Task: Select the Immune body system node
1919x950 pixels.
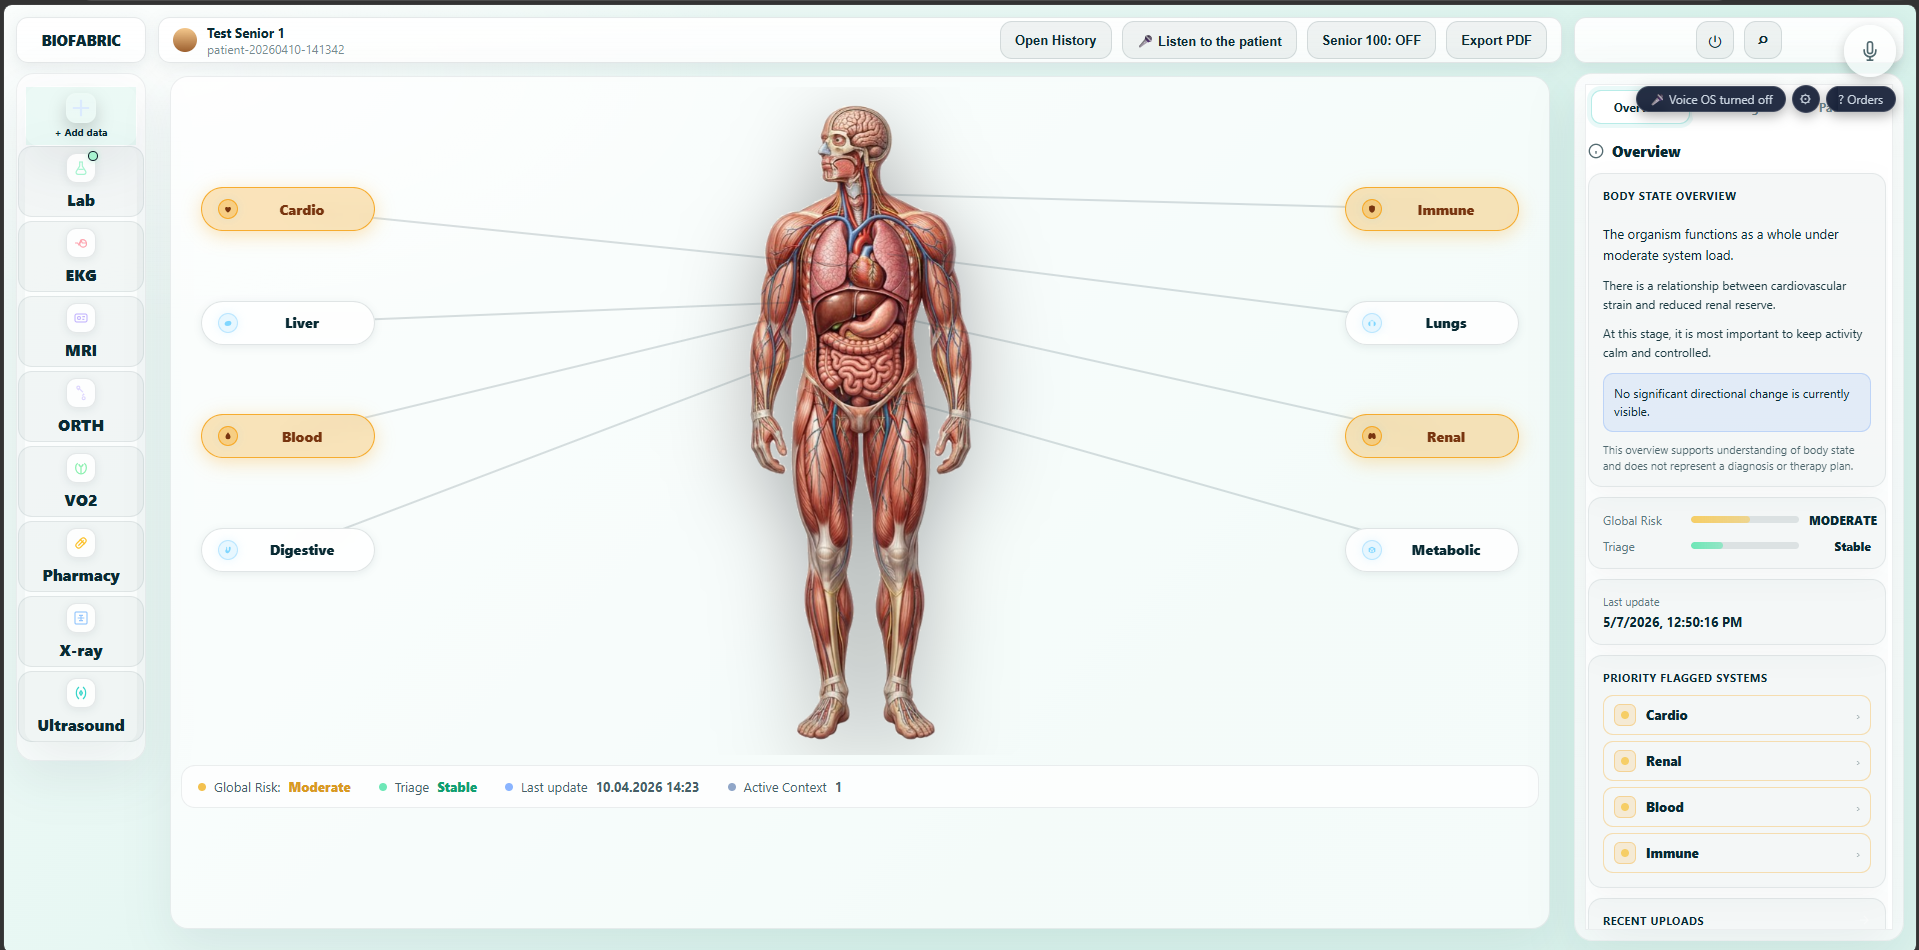Action: pos(1432,209)
